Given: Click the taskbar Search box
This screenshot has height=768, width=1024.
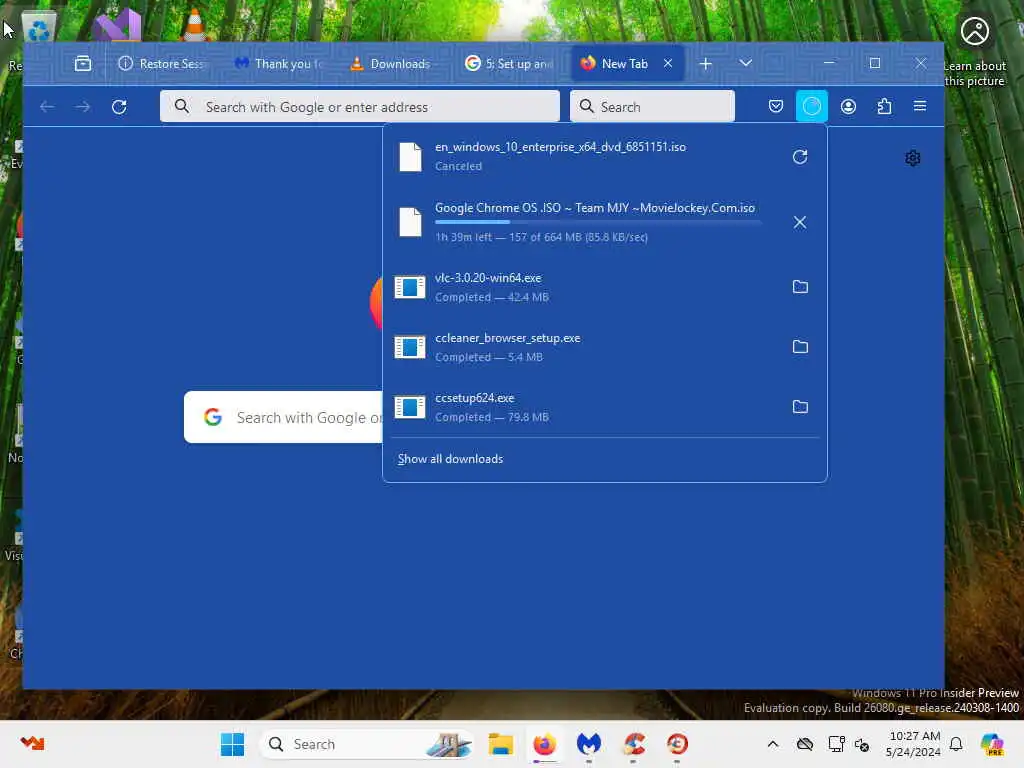Looking at the screenshot, I should (368, 744).
